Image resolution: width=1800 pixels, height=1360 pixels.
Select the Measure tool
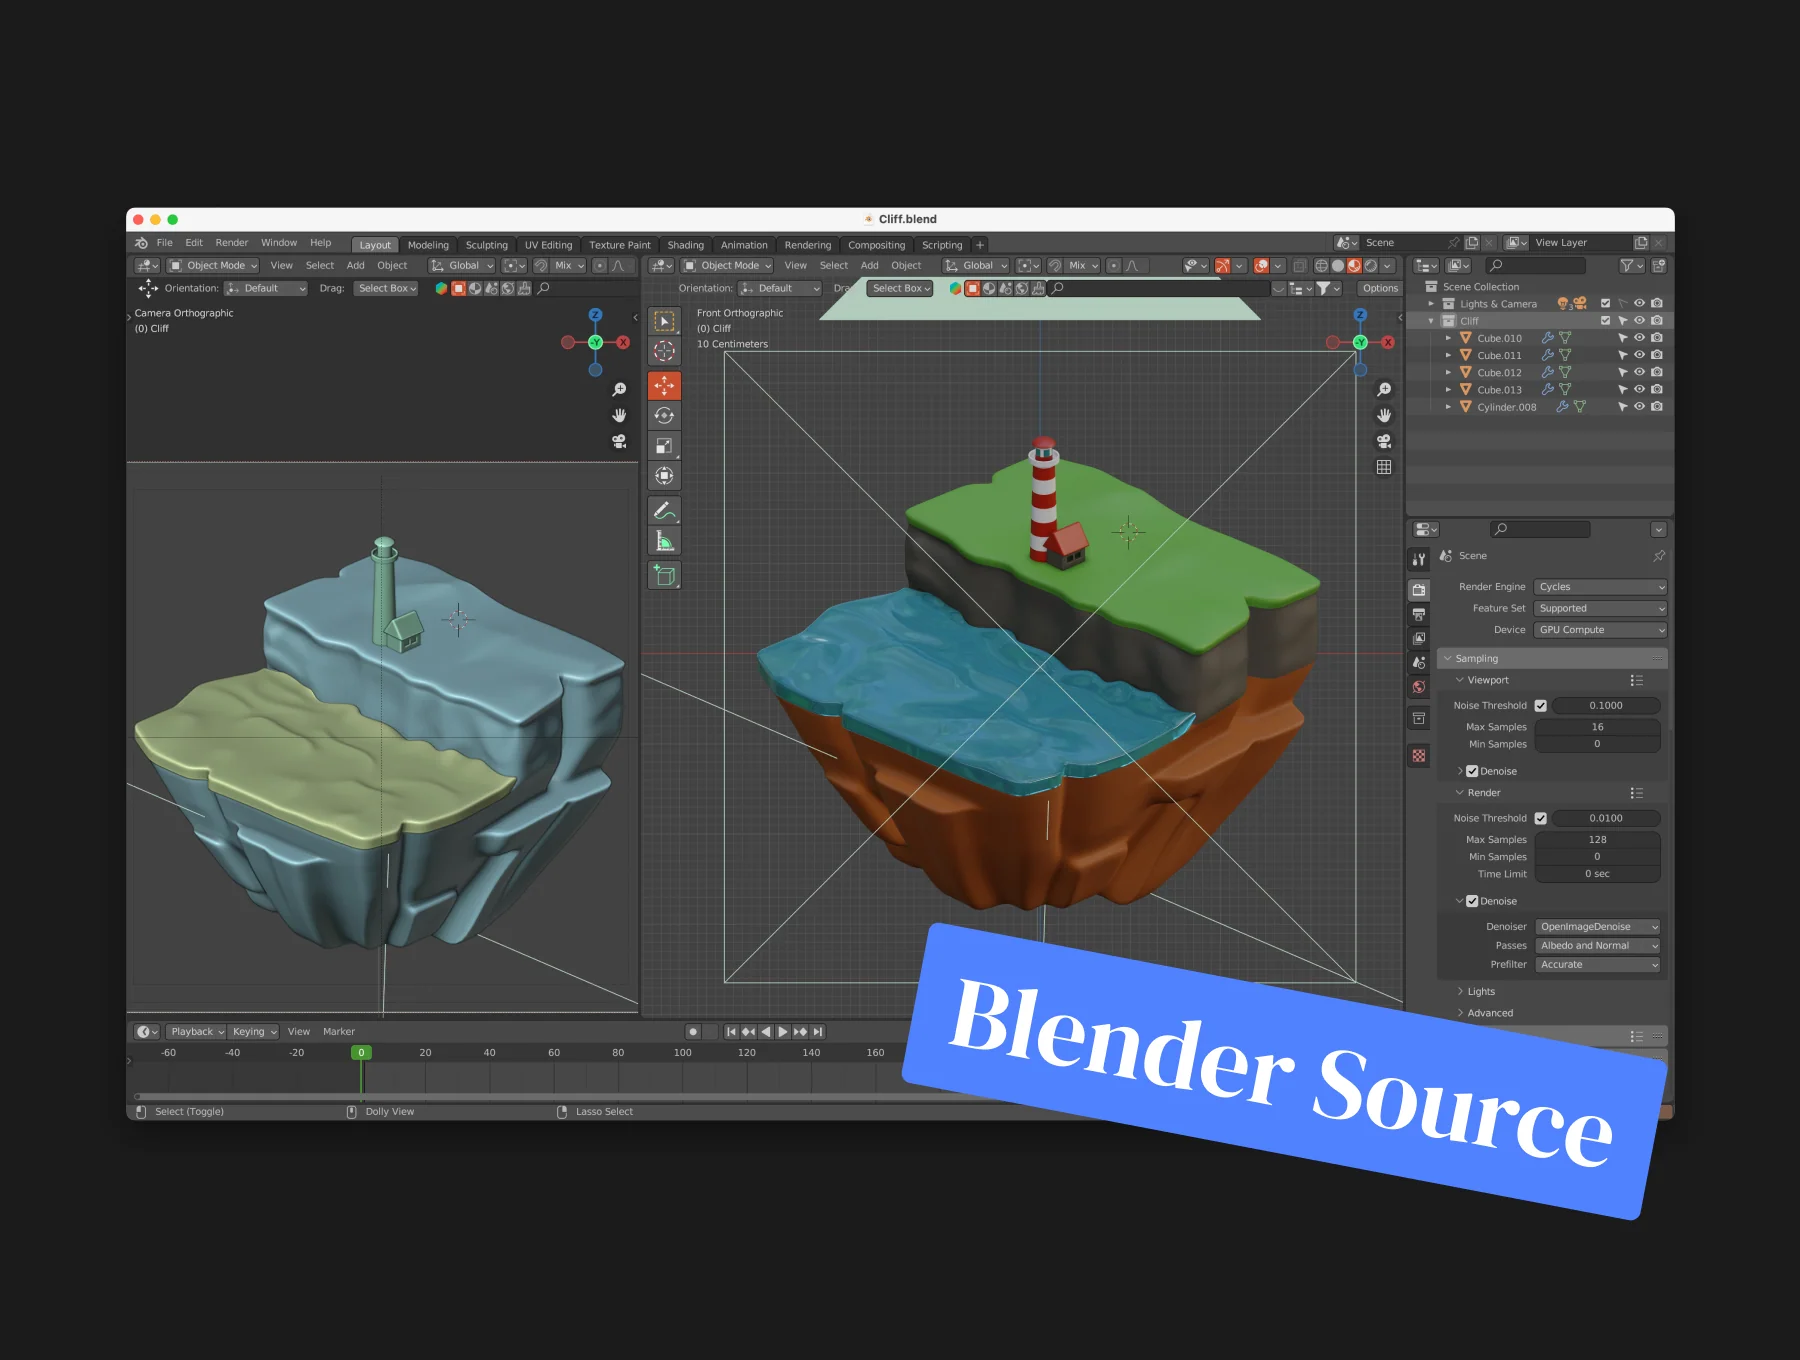pyautogui.click(x=664, y=541)
